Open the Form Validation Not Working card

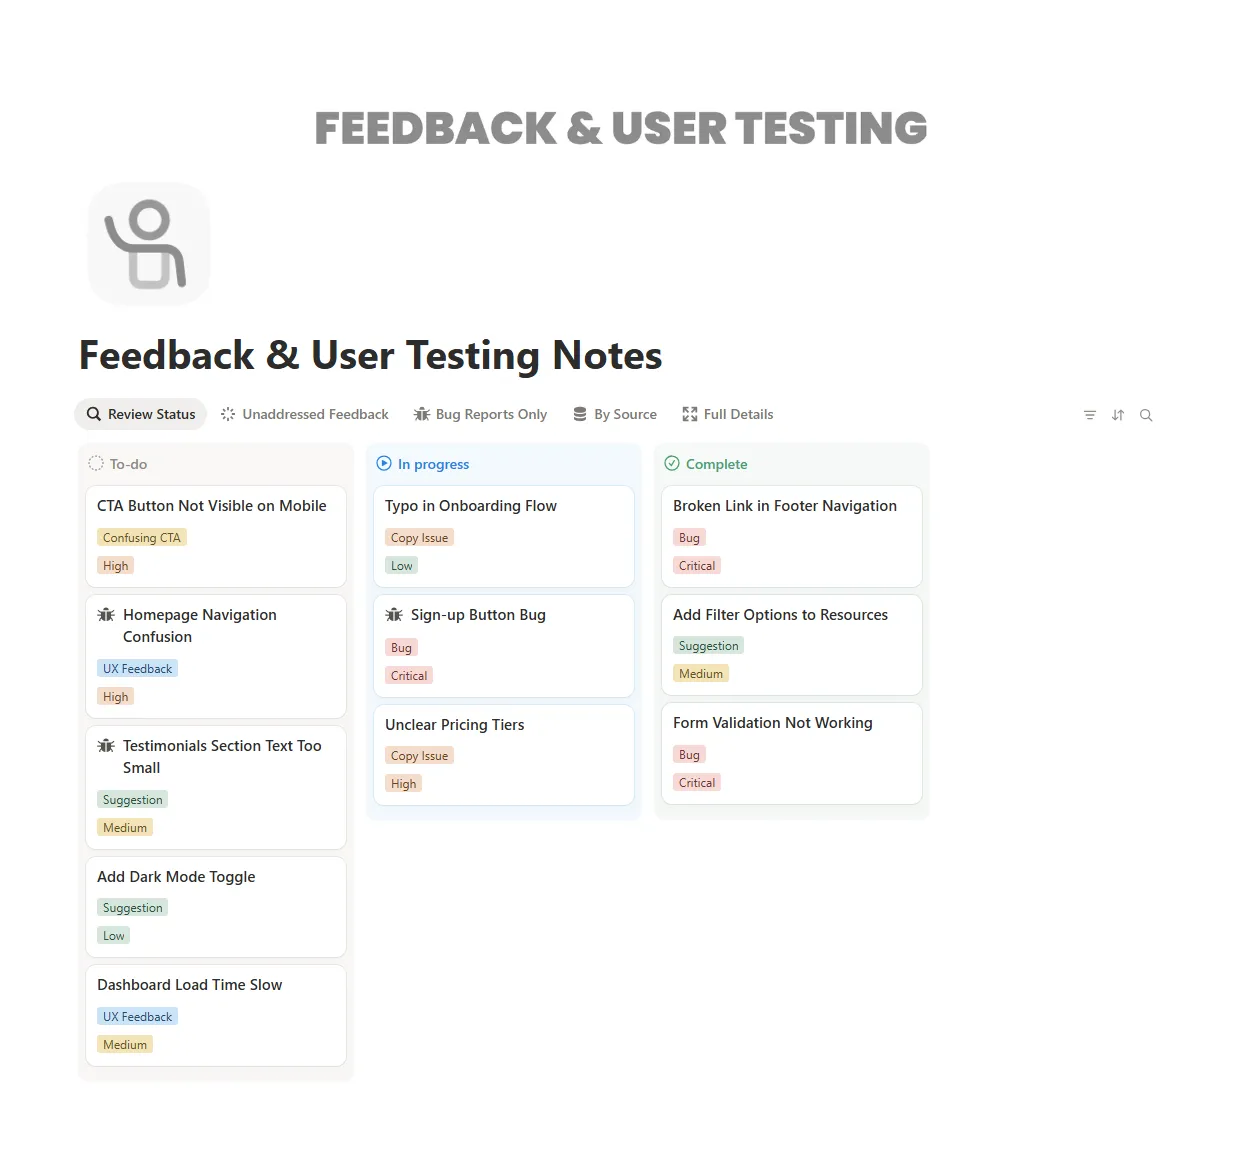tap(772, 722)
